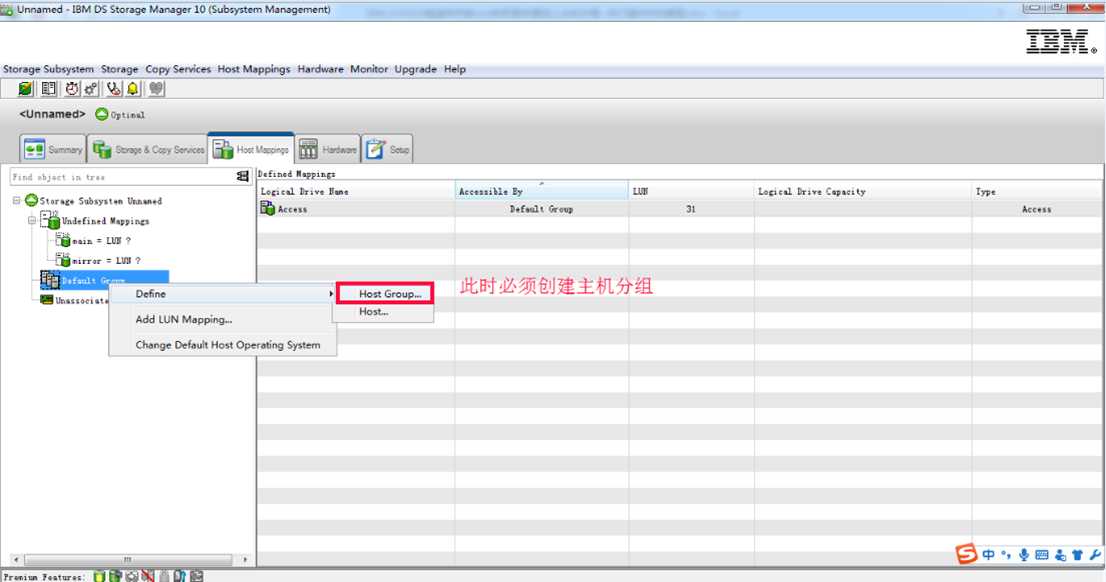Image resolution: width=1106 pixels, height=582 pixels.
Task: Open the Host Mappings menu
Action: click(x=254, y=69)
